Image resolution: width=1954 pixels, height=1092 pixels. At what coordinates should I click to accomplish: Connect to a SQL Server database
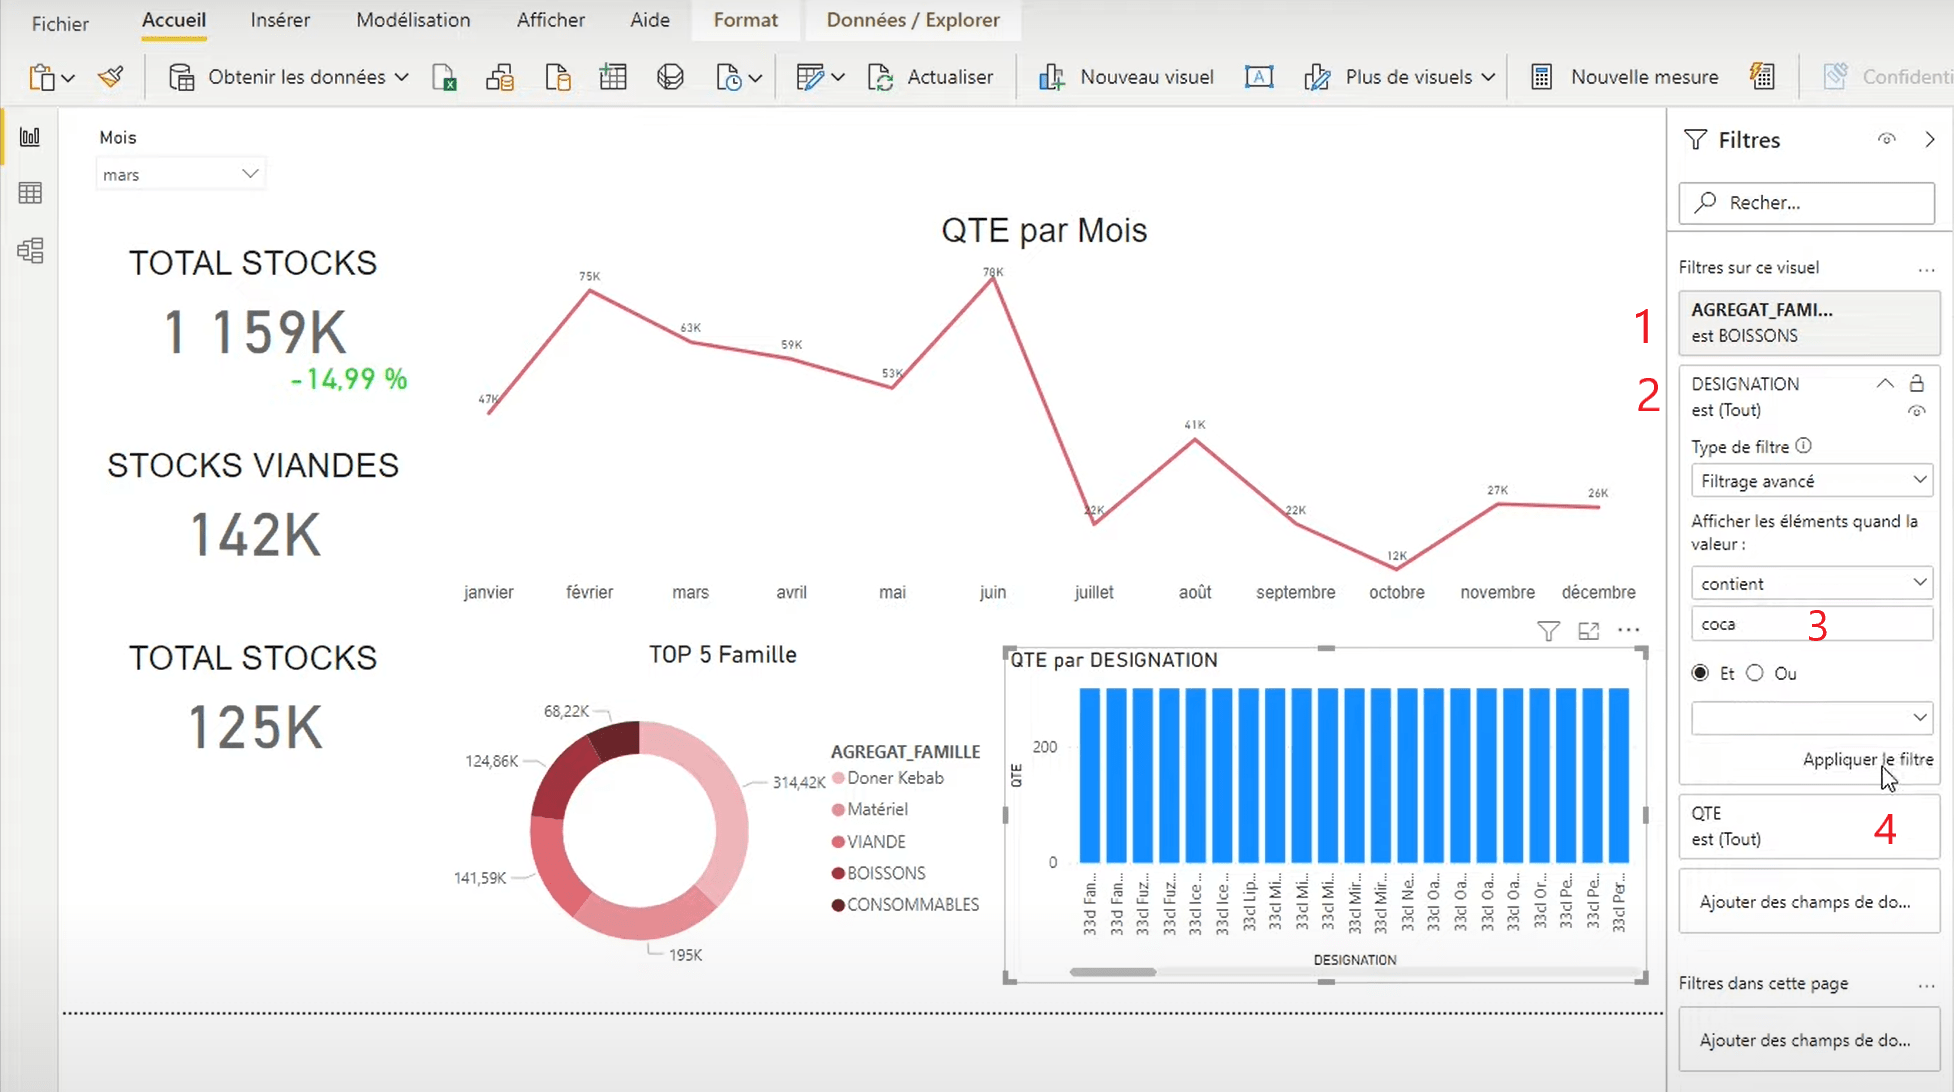499,77
